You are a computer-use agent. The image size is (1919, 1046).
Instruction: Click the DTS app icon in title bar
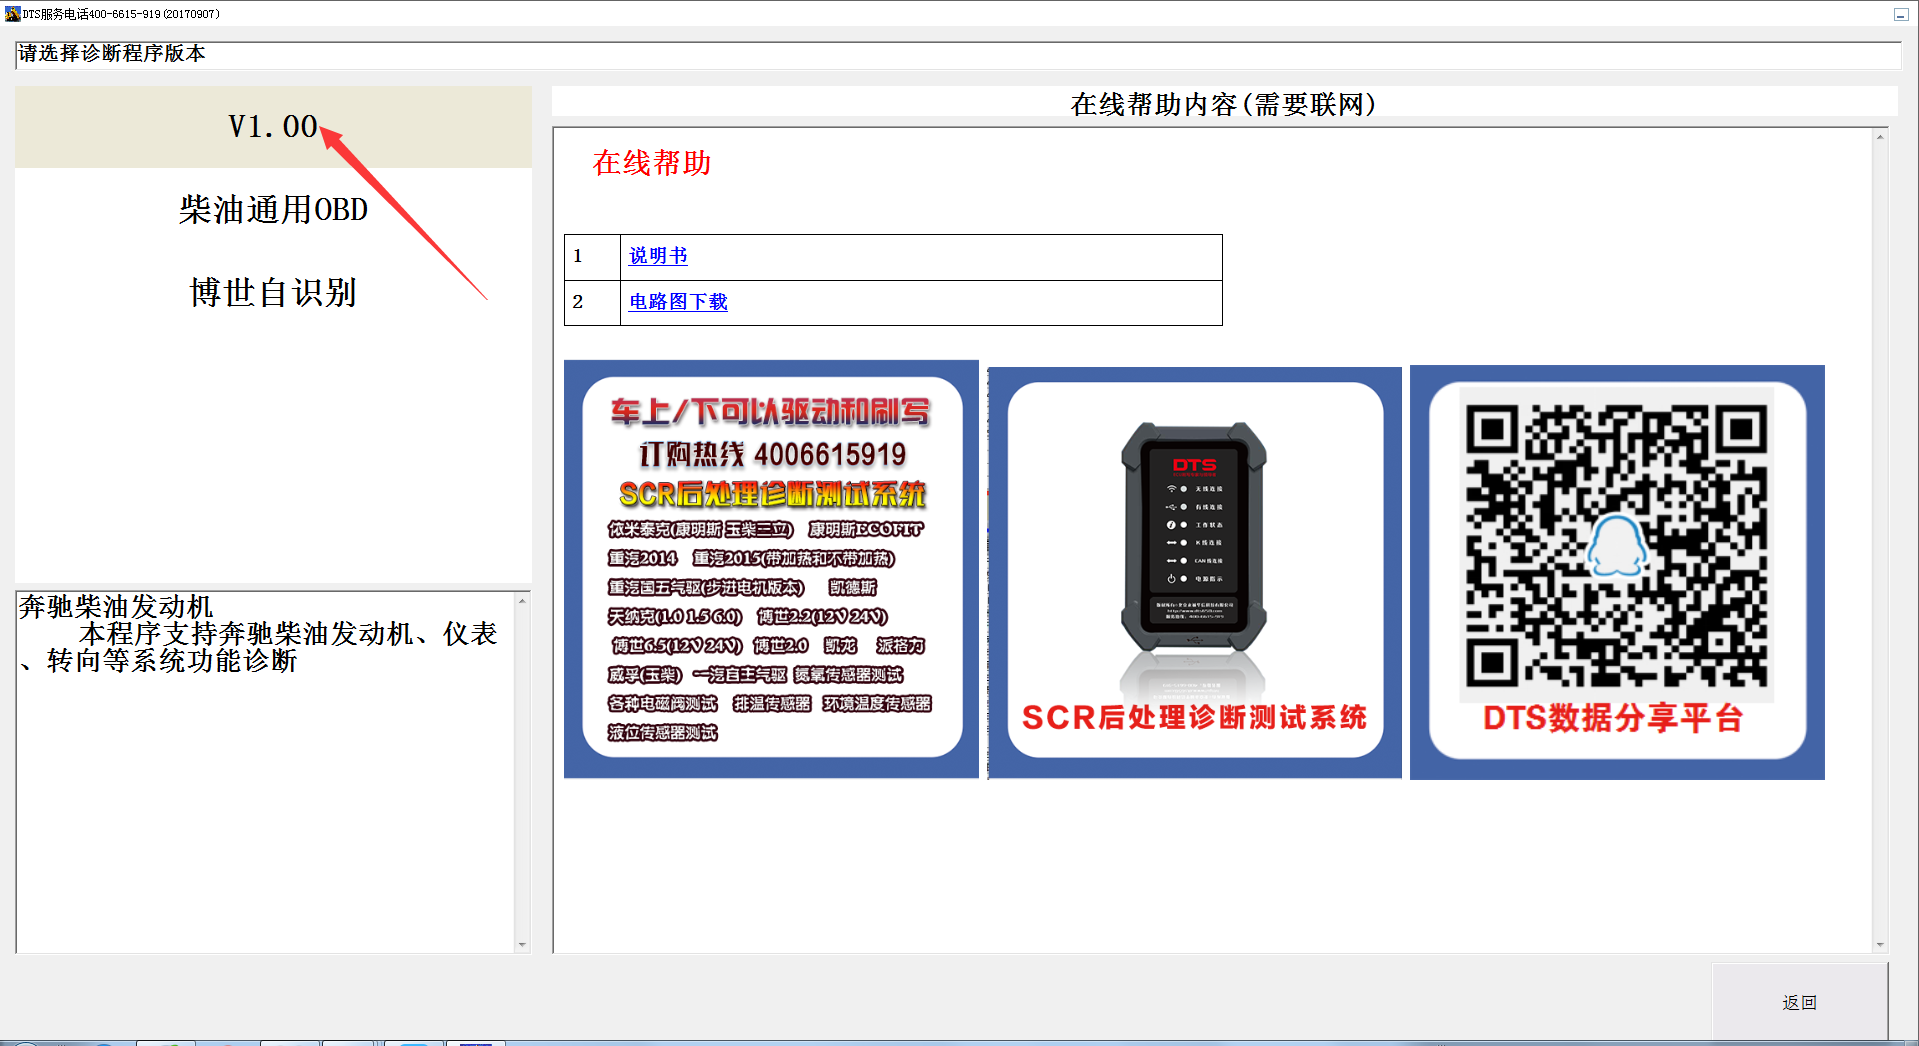[x=12, y=14]
